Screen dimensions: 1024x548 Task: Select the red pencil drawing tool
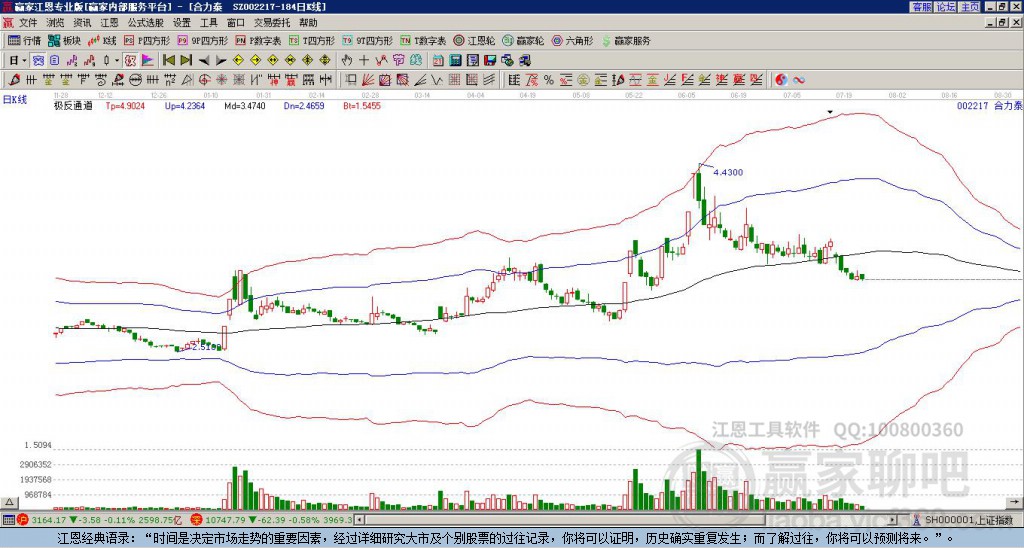pyautogui.click(x=14, y=80)
